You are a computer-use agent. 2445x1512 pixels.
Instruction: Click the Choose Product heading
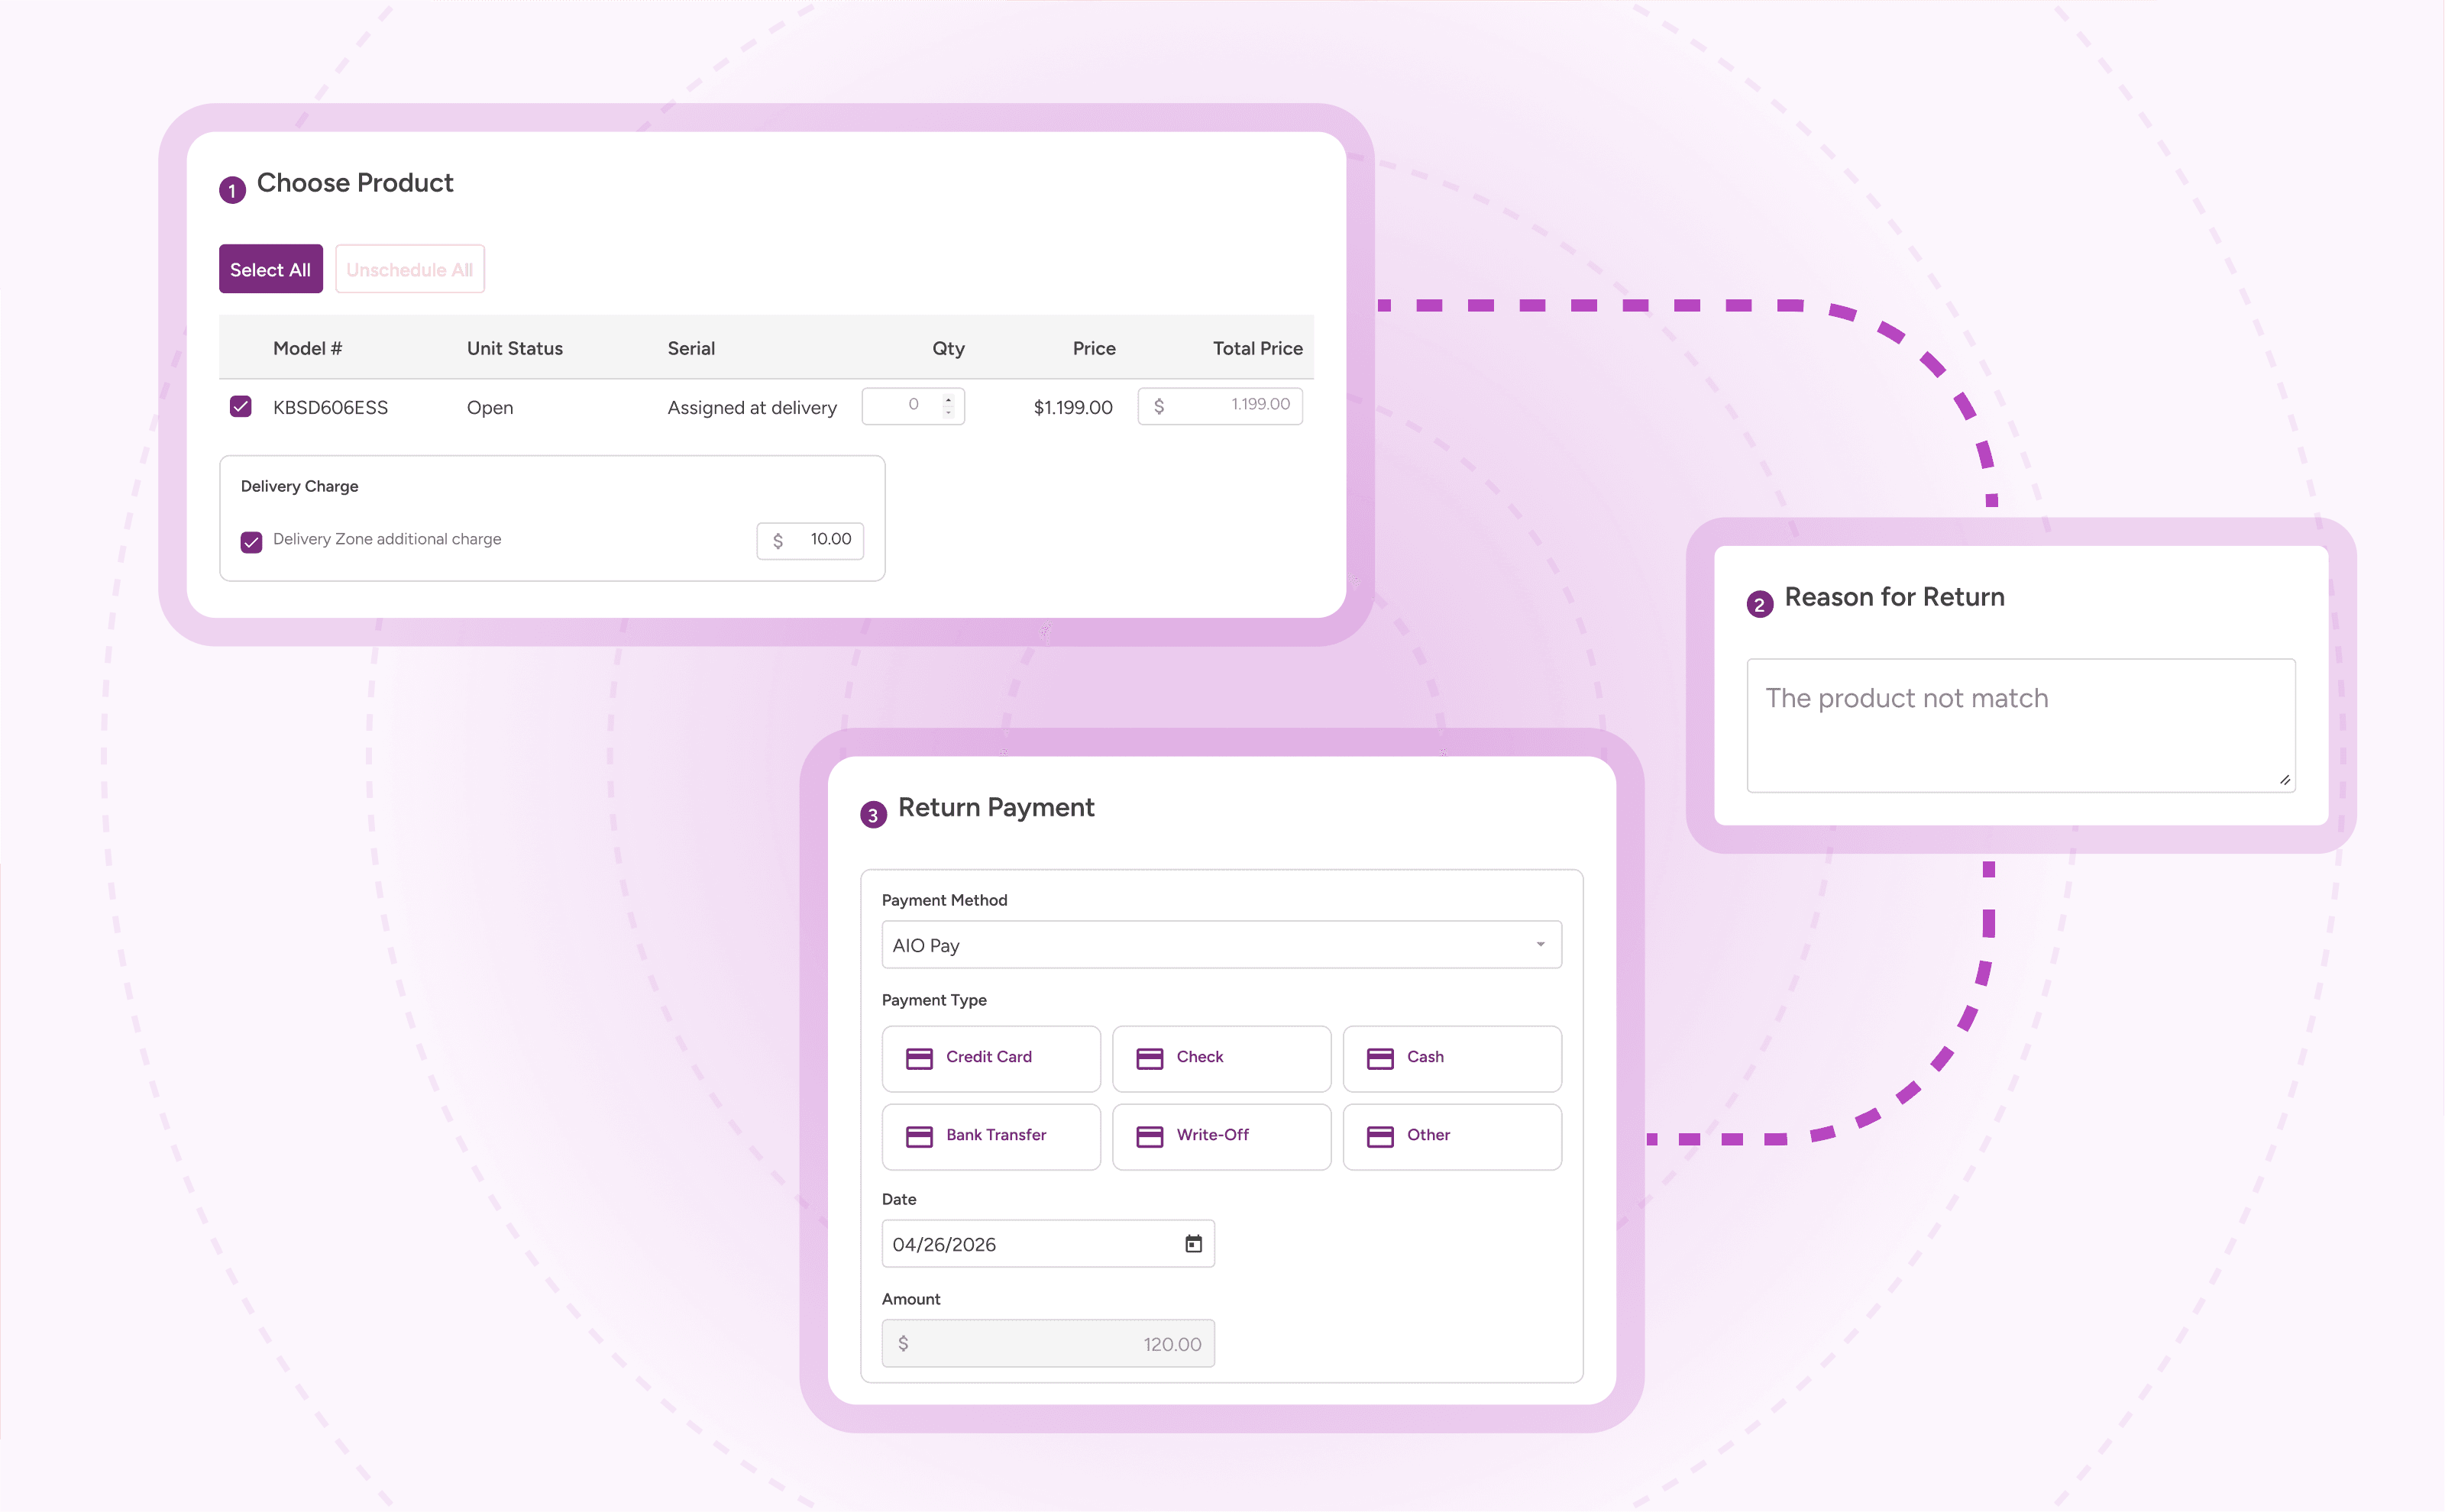(355, 183)
